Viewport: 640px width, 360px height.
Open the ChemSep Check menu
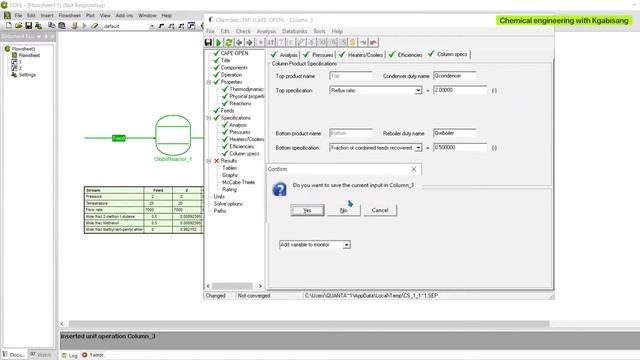click(243, 31)
